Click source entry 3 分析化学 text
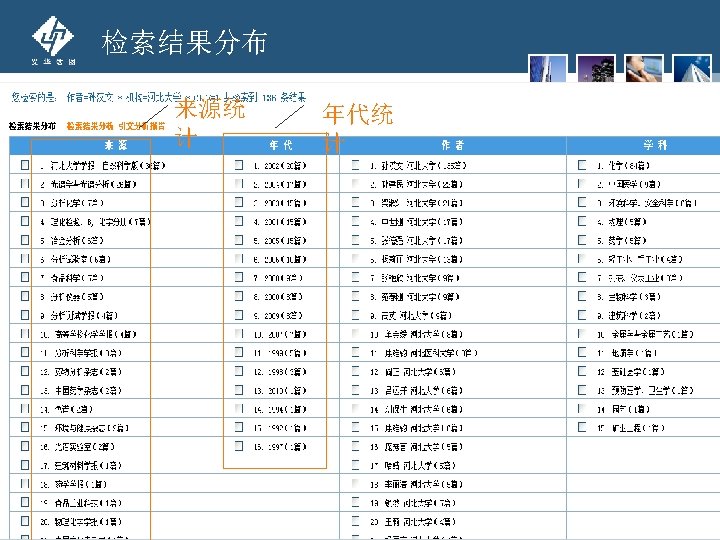The image size is (720, 540). pyautogui.click(x=77, y=203)
